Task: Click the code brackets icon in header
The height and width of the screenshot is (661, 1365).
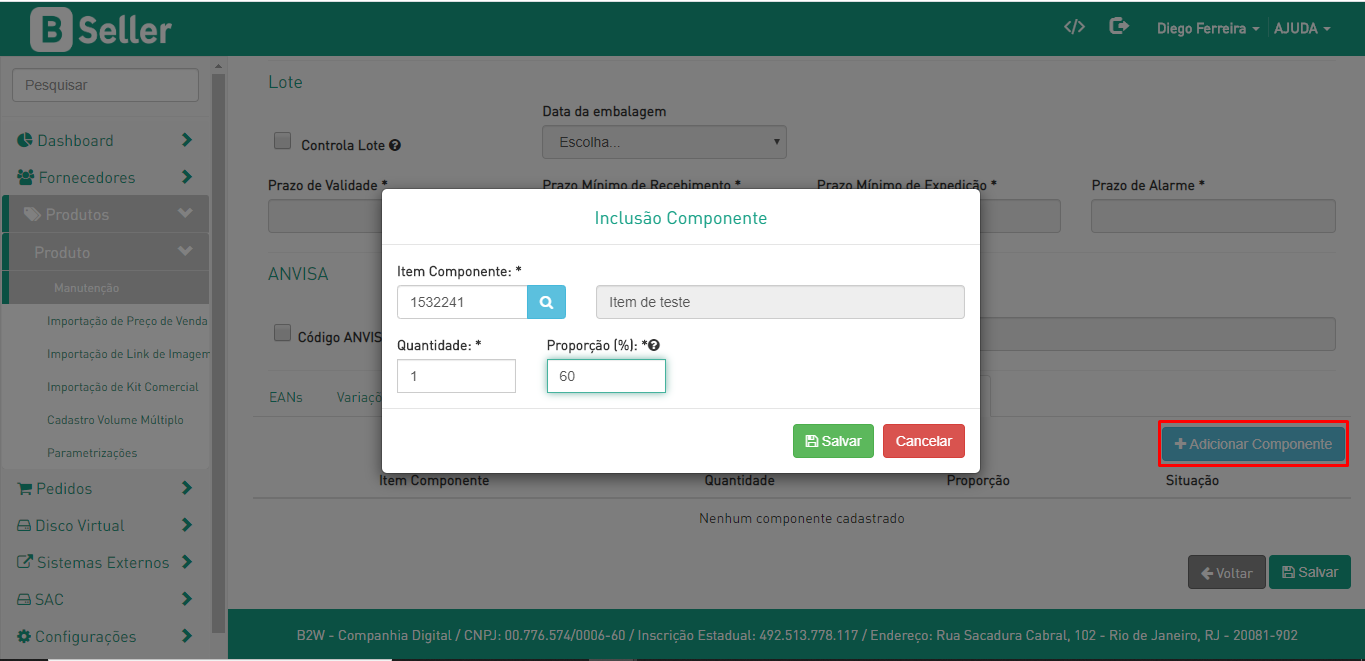Action: [1074, 27]
